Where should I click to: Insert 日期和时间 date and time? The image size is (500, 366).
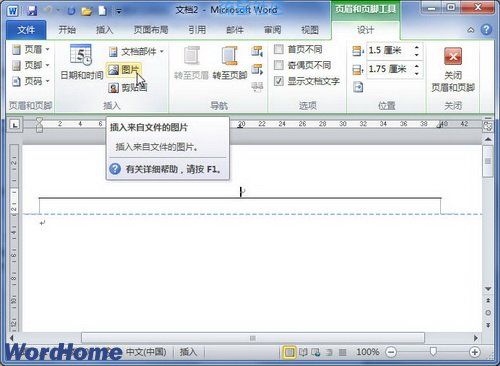[x=82, y=62]
